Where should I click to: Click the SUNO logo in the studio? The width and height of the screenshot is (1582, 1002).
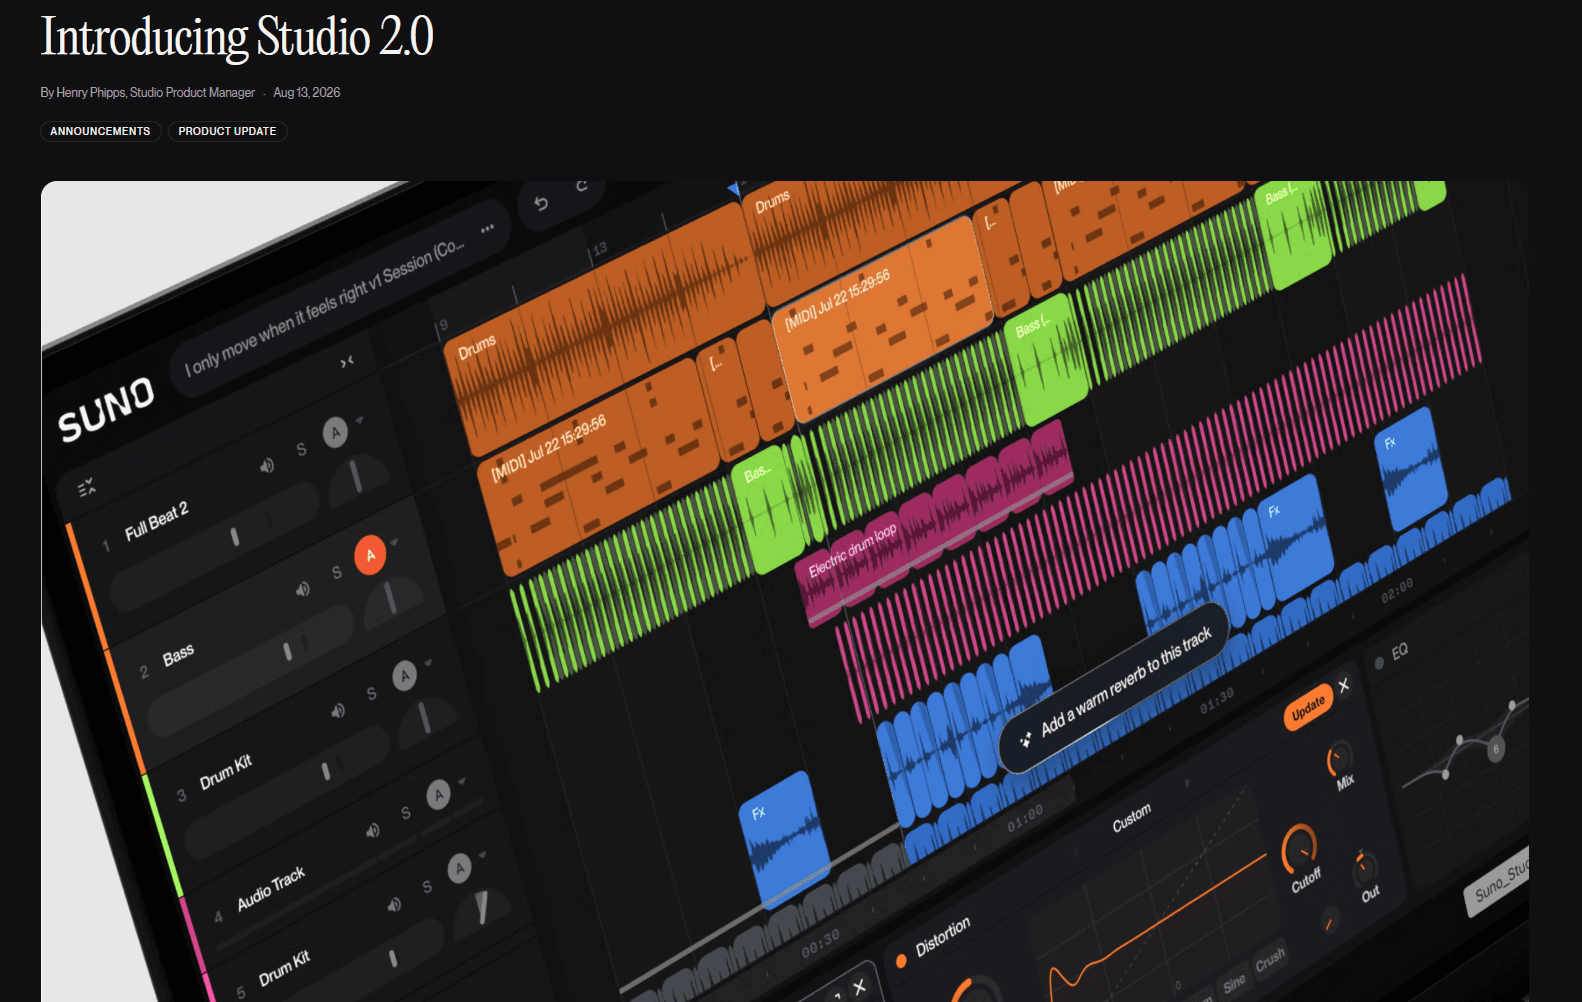point(106,409)
